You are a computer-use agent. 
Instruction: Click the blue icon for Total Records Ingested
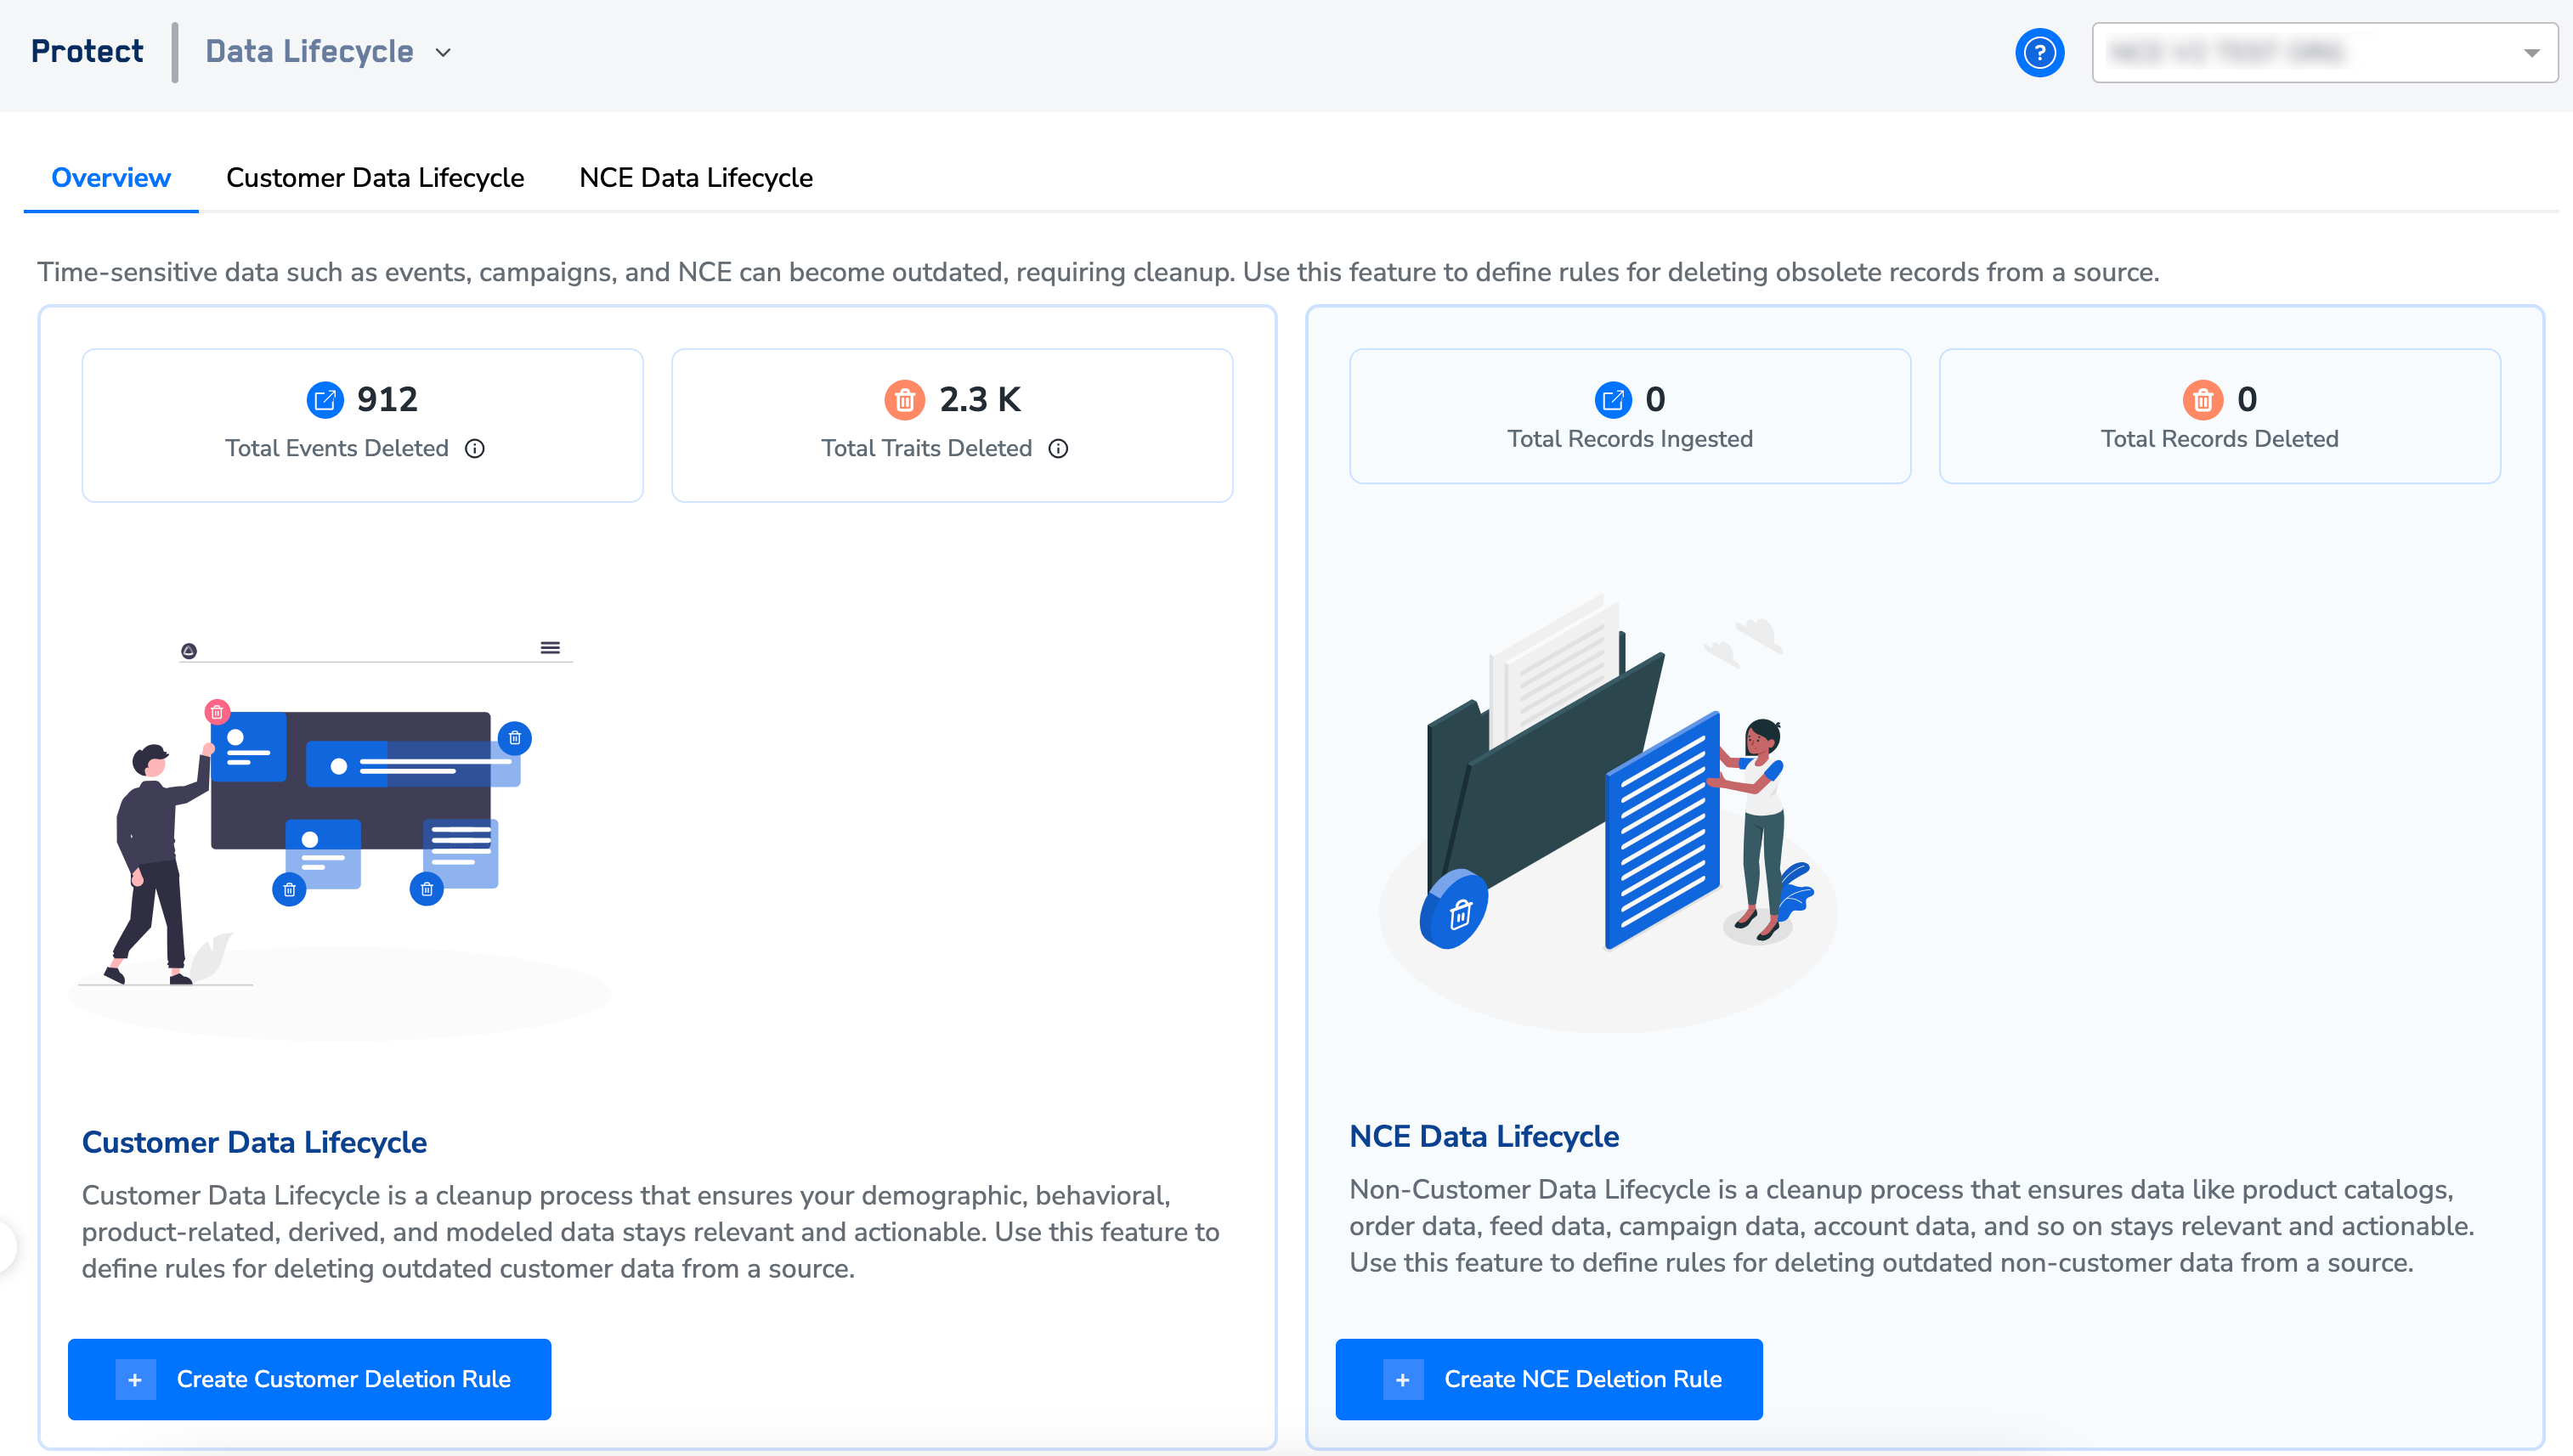1613,400
